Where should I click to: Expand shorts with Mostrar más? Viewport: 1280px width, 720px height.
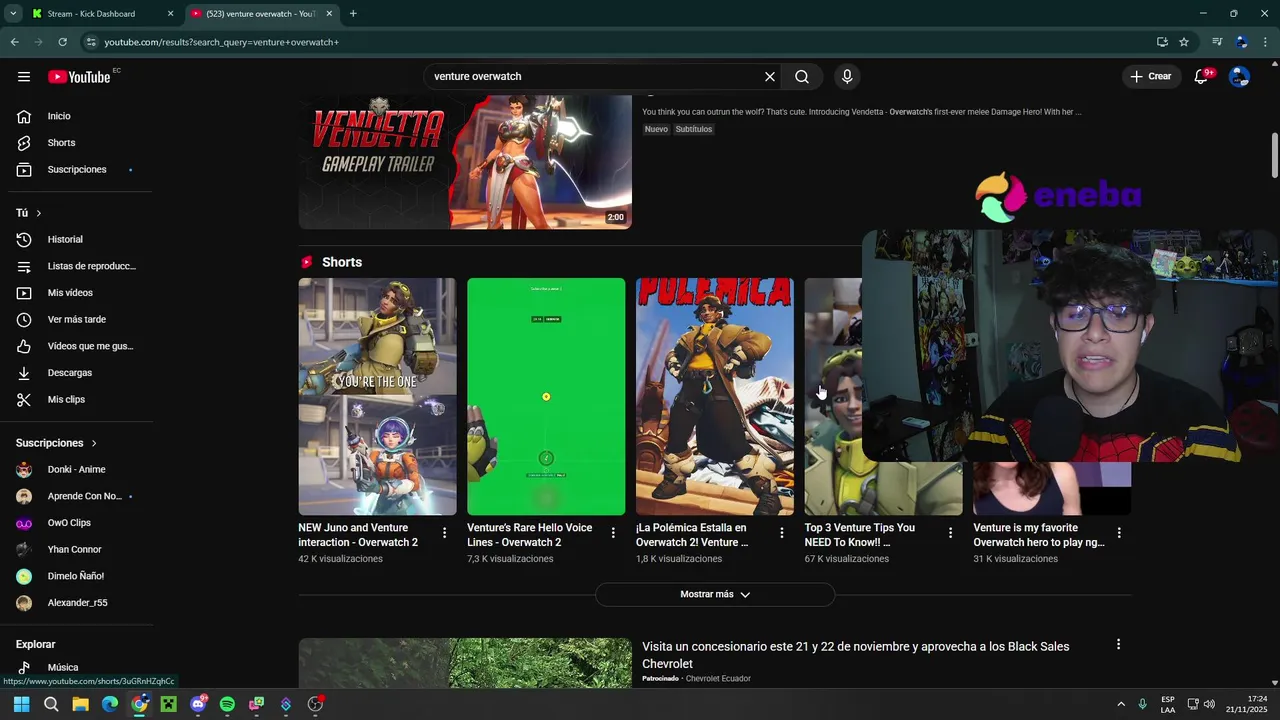715,594
